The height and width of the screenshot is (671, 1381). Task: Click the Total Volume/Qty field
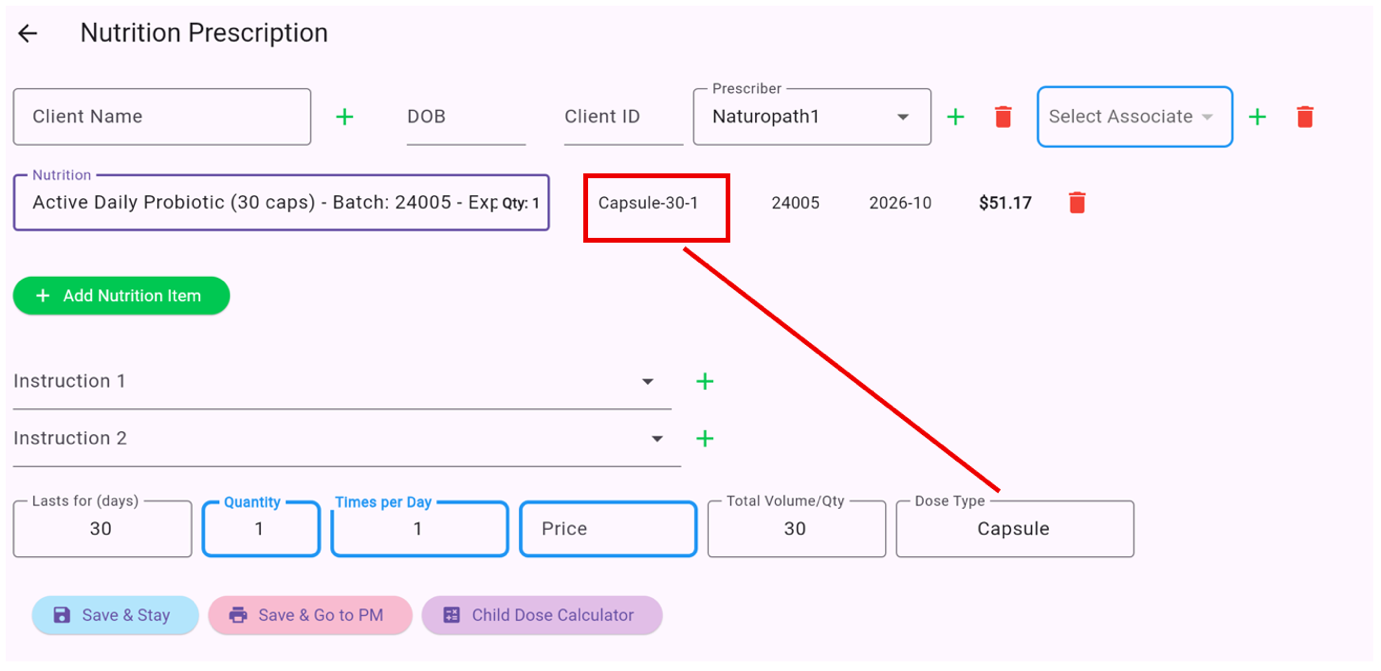click(x=796, y=529)
